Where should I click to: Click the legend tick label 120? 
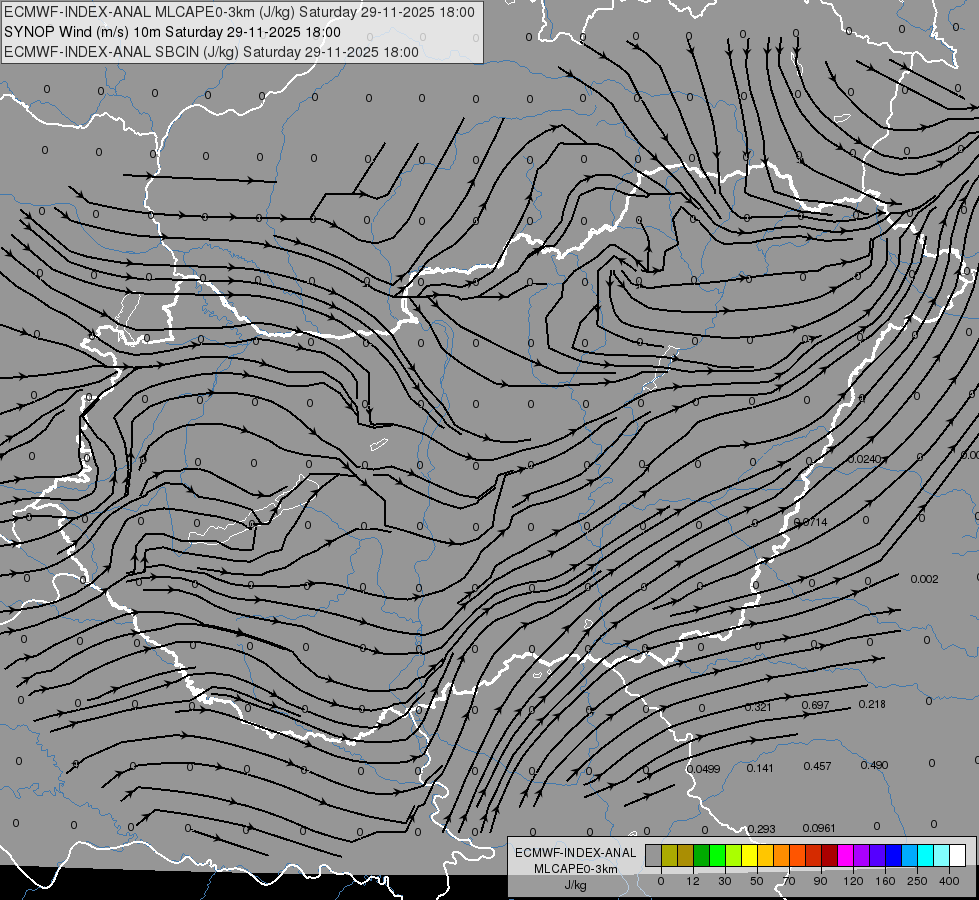point(854,881)
